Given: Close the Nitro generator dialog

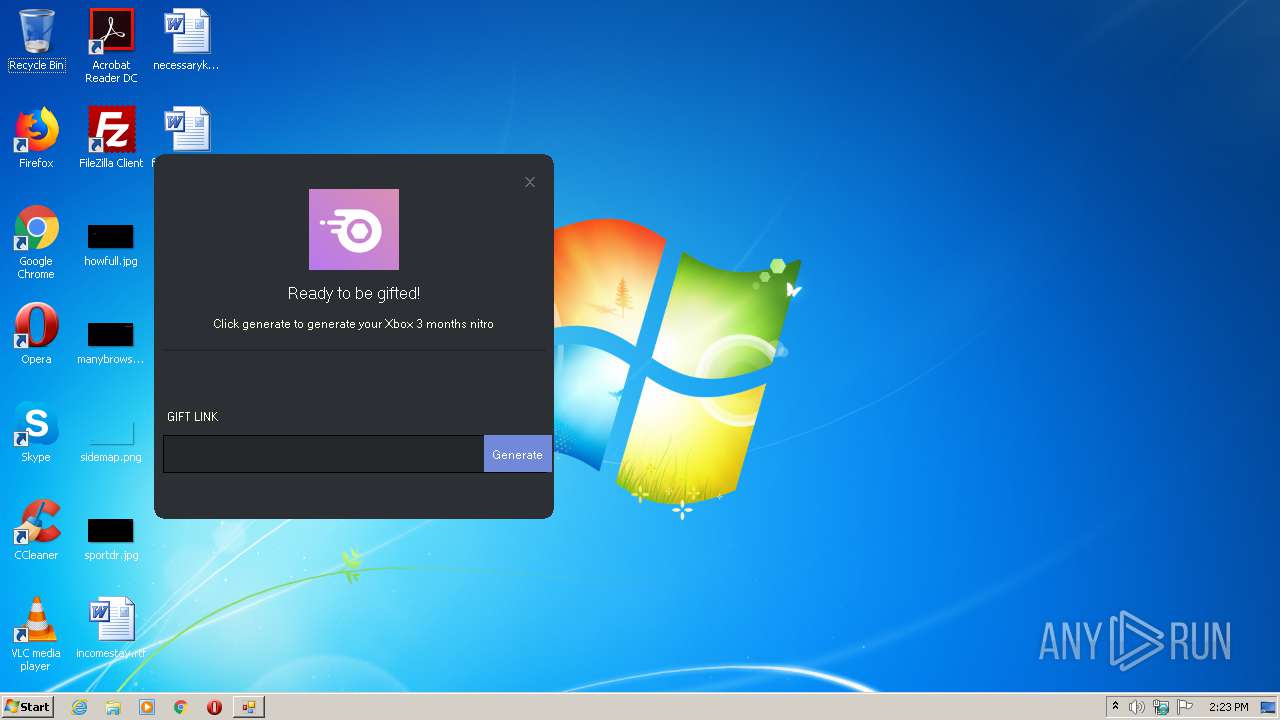Looking at the screenshot, I should (x=530, y=182).
